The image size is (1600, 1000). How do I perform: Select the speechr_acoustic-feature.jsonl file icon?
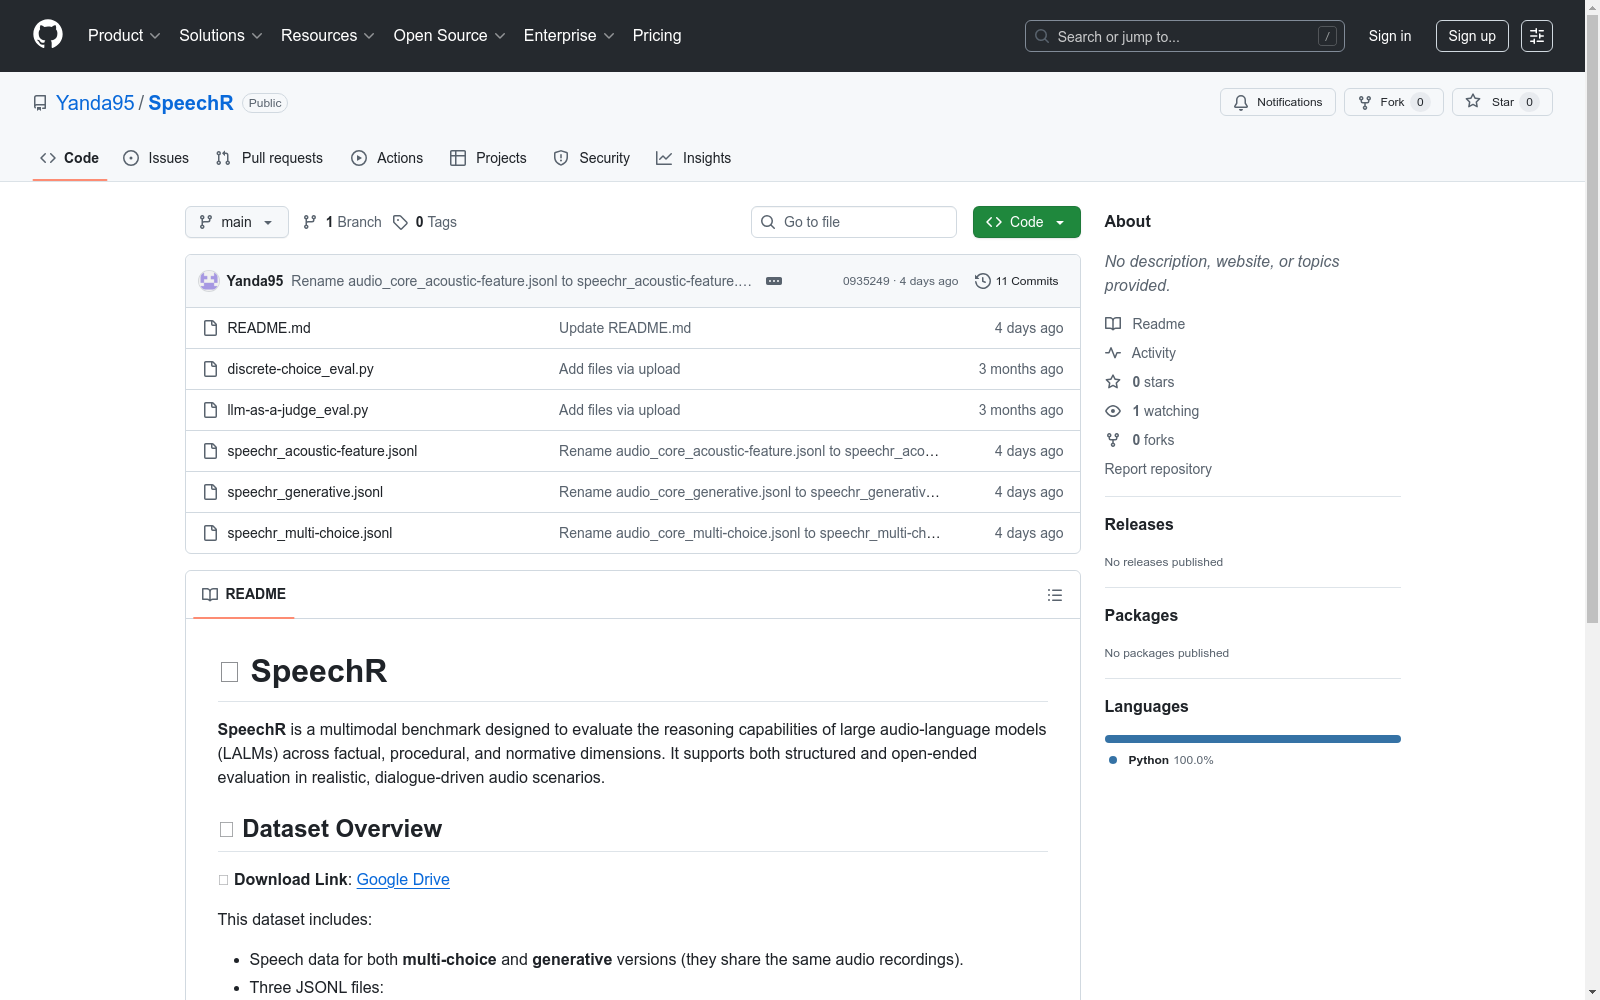[210, 451]
